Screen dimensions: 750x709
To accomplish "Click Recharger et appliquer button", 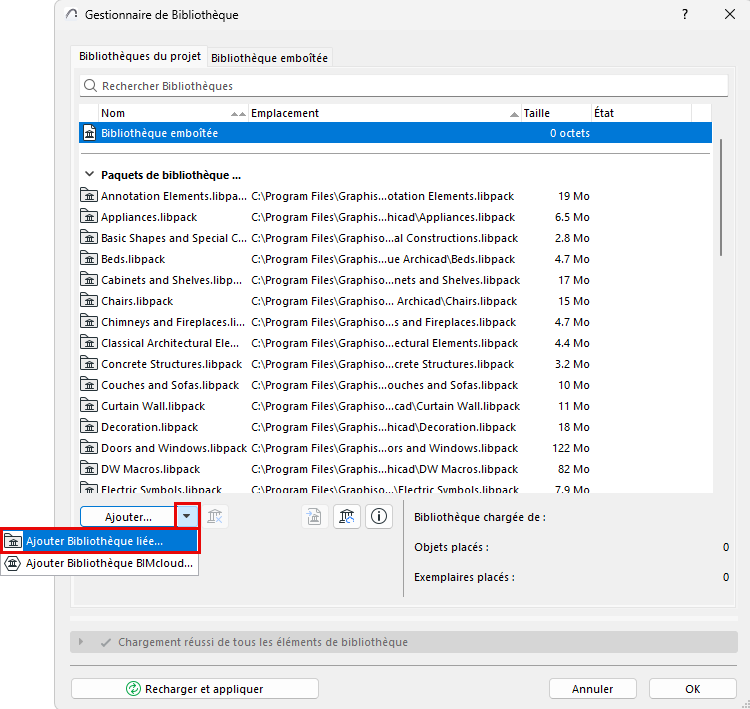I will click(x=195, y=689).
